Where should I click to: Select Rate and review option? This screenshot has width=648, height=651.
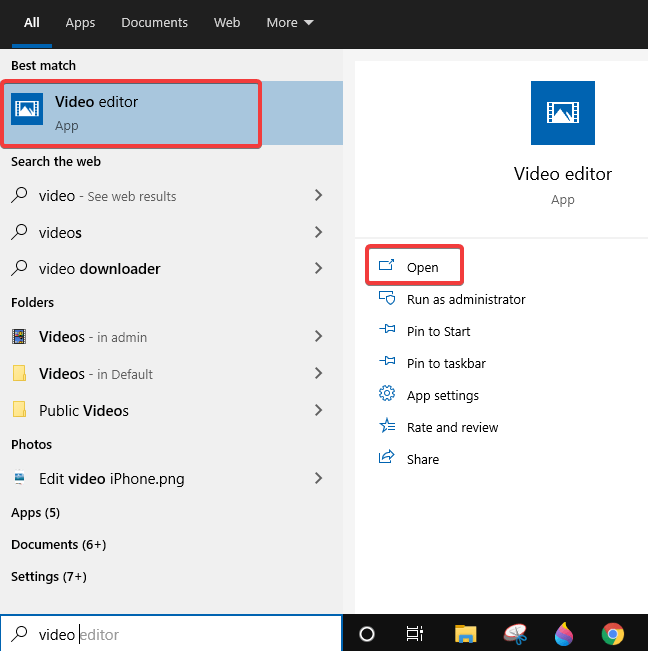coord(452,427)
